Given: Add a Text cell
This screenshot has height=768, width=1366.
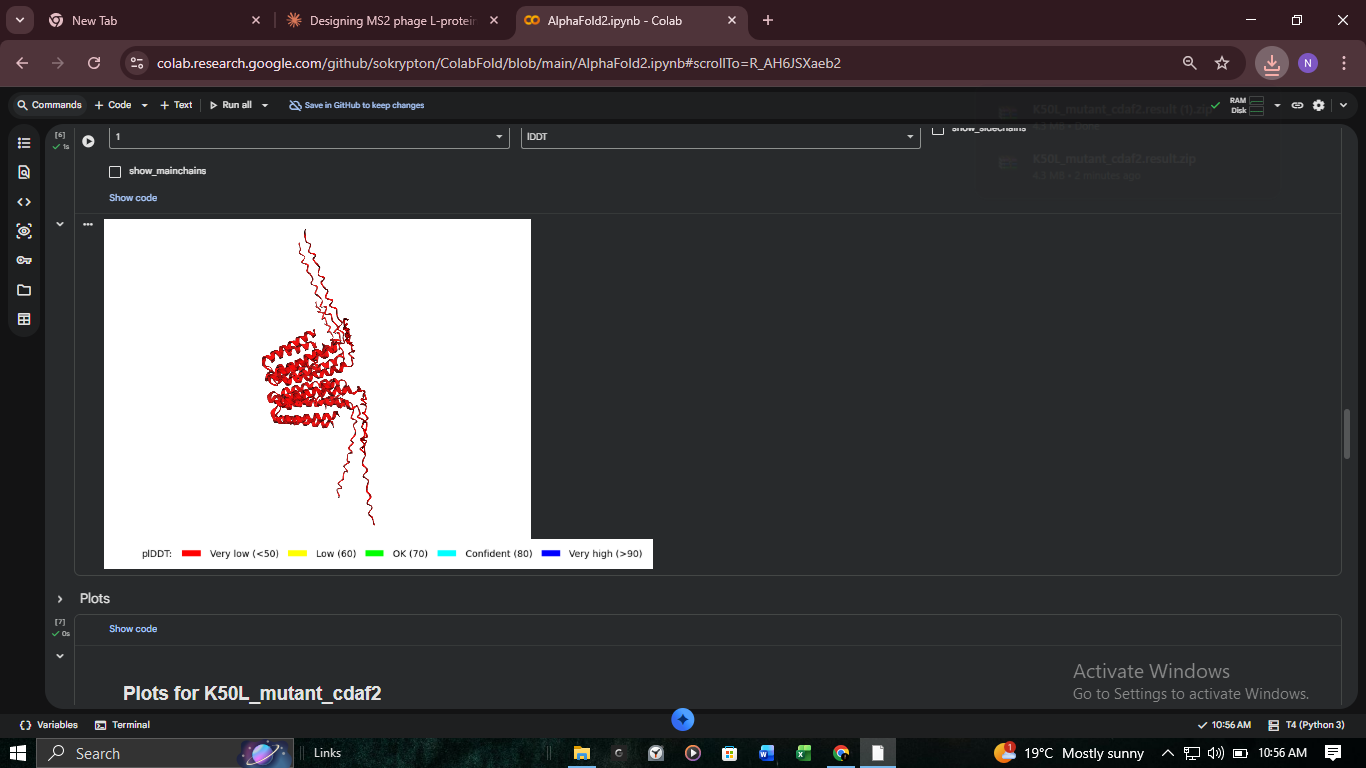Looking at the screenshot, I should click(x=177, y=105).
